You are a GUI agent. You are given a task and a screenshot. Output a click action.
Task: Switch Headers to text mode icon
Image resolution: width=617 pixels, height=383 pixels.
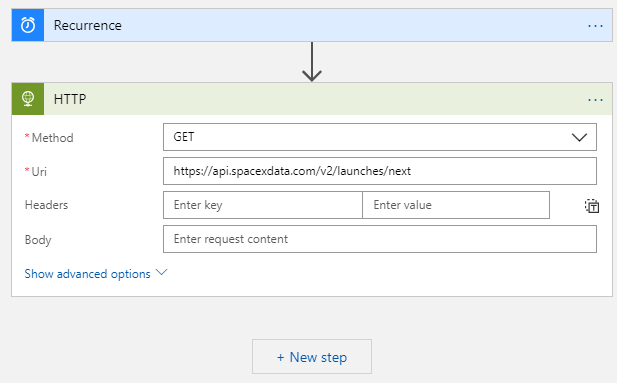click(591, 206)
